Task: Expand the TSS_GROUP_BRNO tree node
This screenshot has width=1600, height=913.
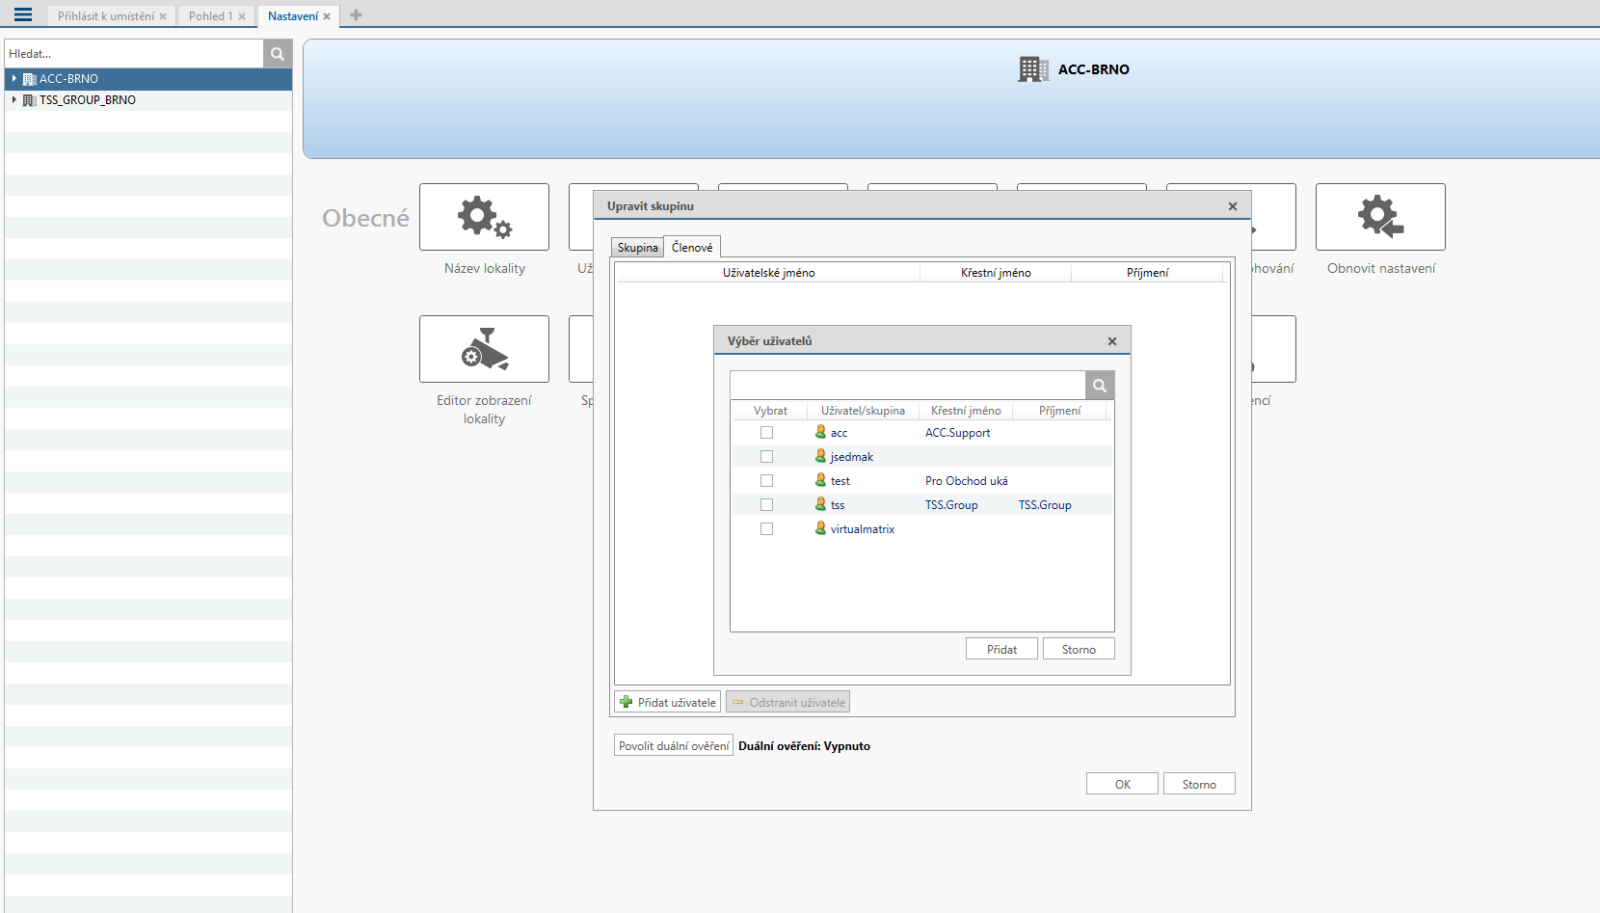Action: coord(14,100)
